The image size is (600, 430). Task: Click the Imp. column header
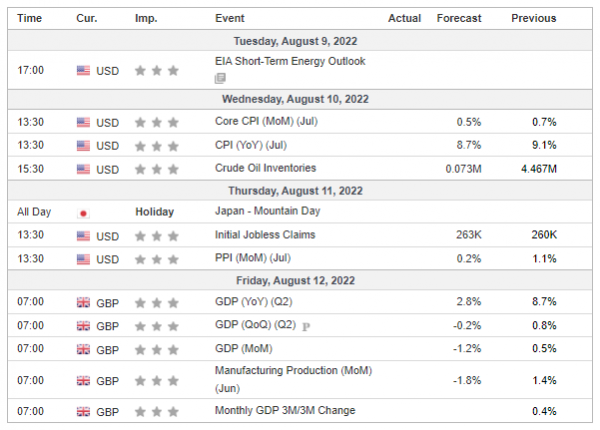146,18
